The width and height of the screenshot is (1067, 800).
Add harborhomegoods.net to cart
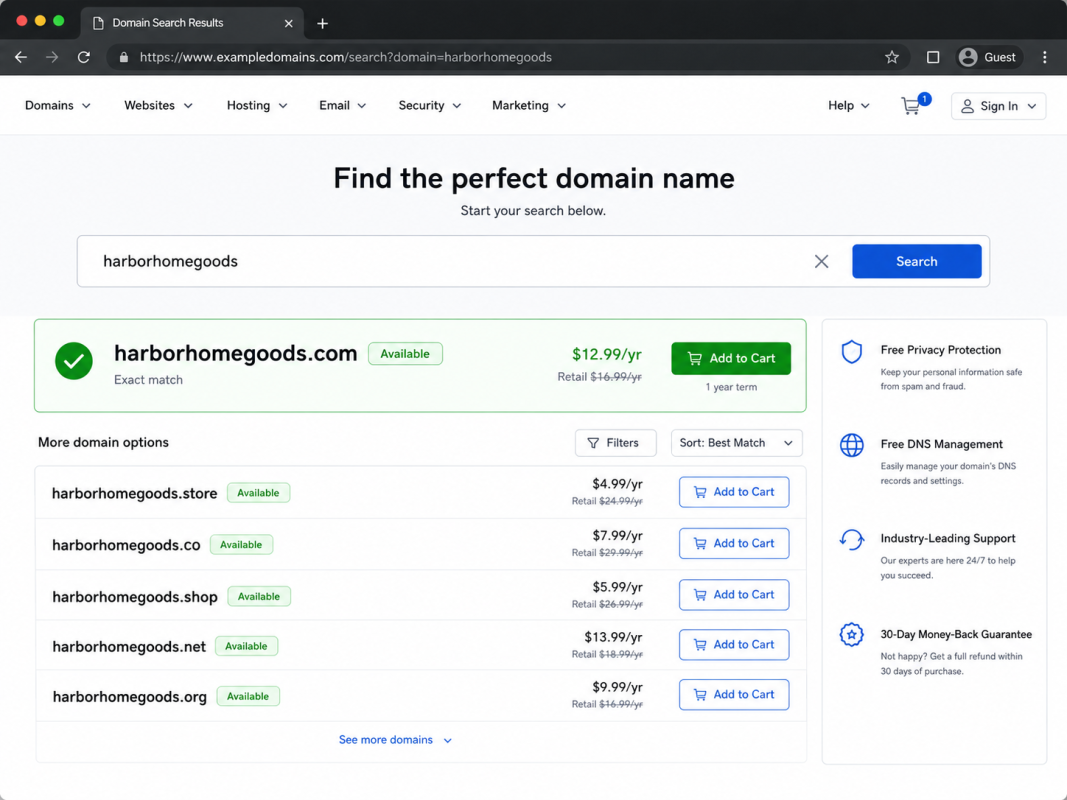tap(734, 644)
